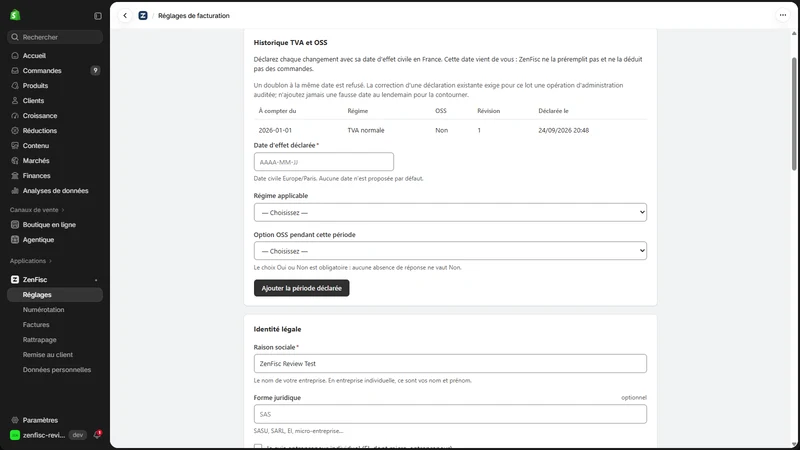Click Ajouter la période déclarée button
This screenshot has height=450, width=800.
(x=302, y=288)
